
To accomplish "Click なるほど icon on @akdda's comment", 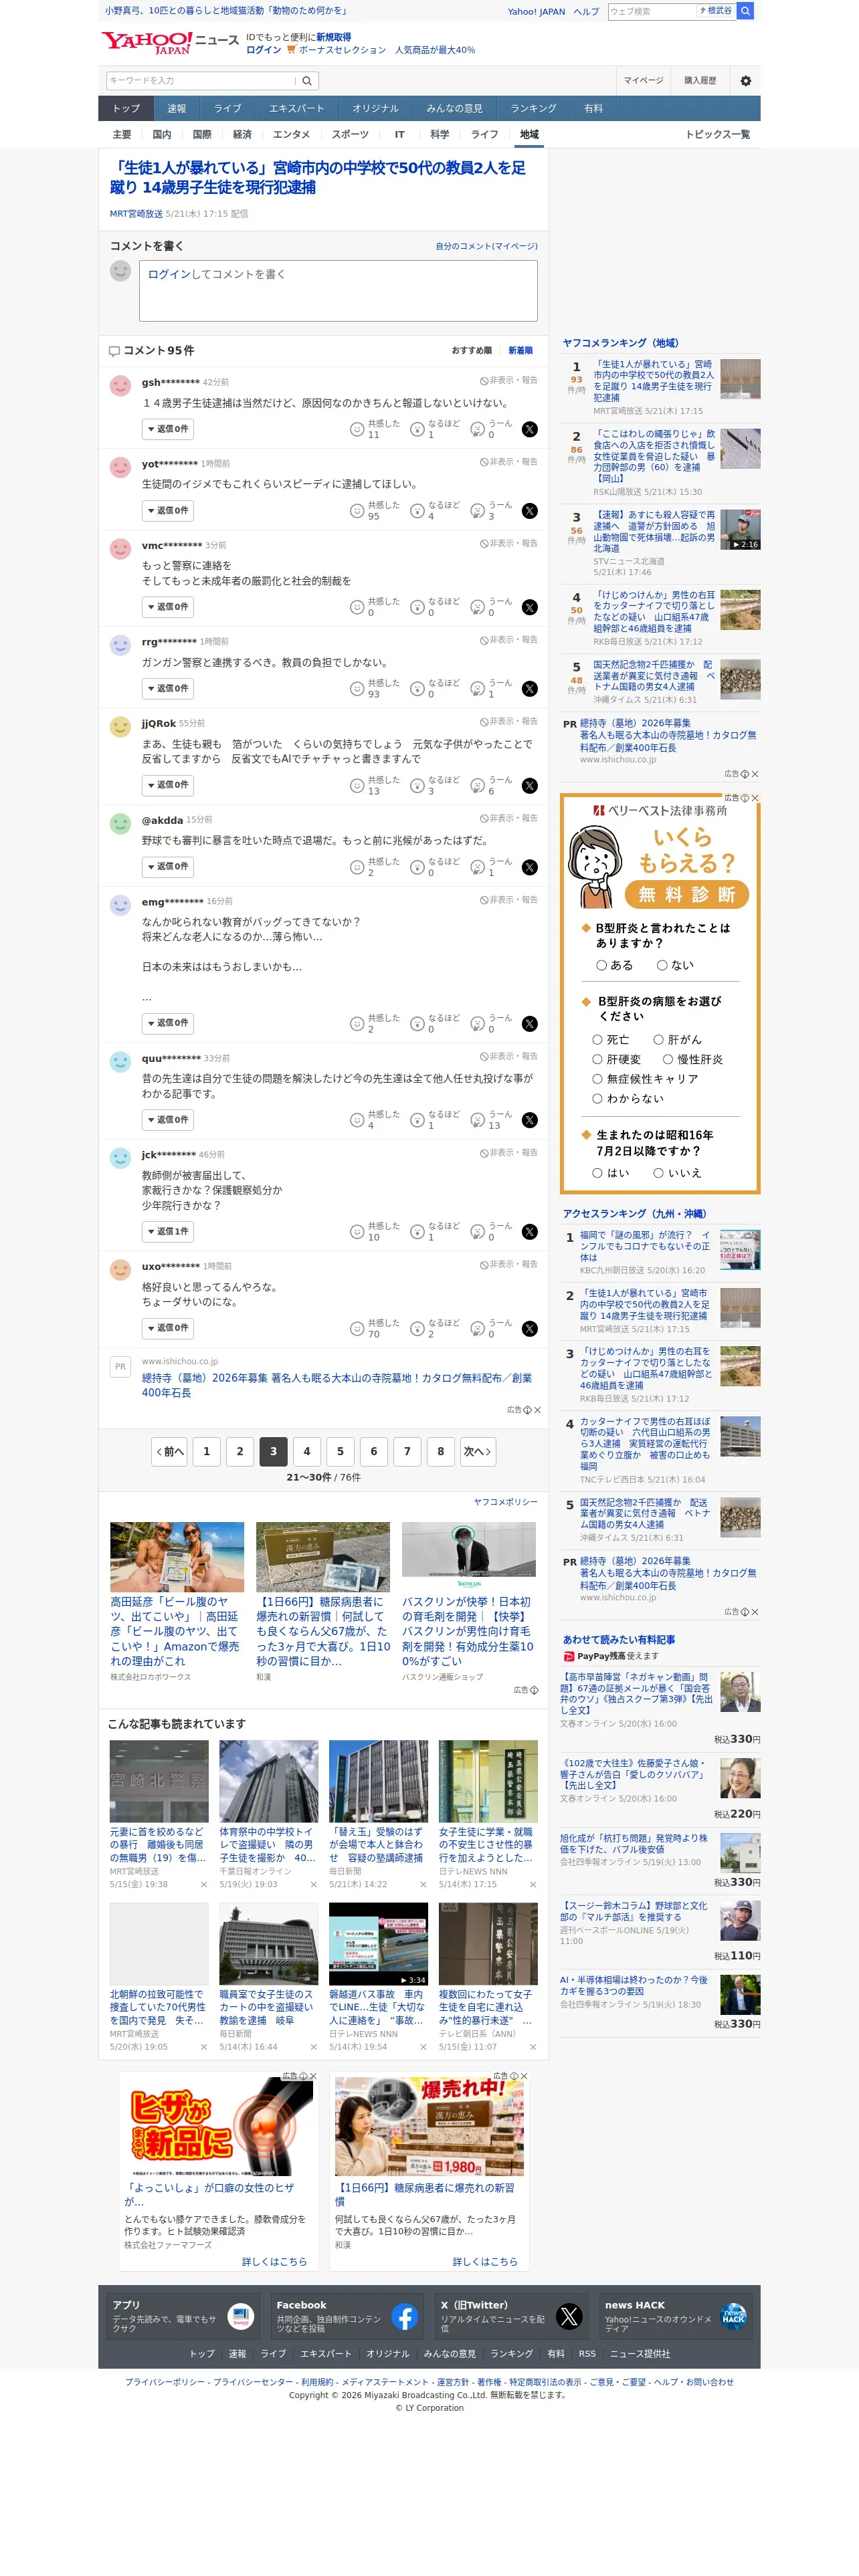I will [417, 867].
